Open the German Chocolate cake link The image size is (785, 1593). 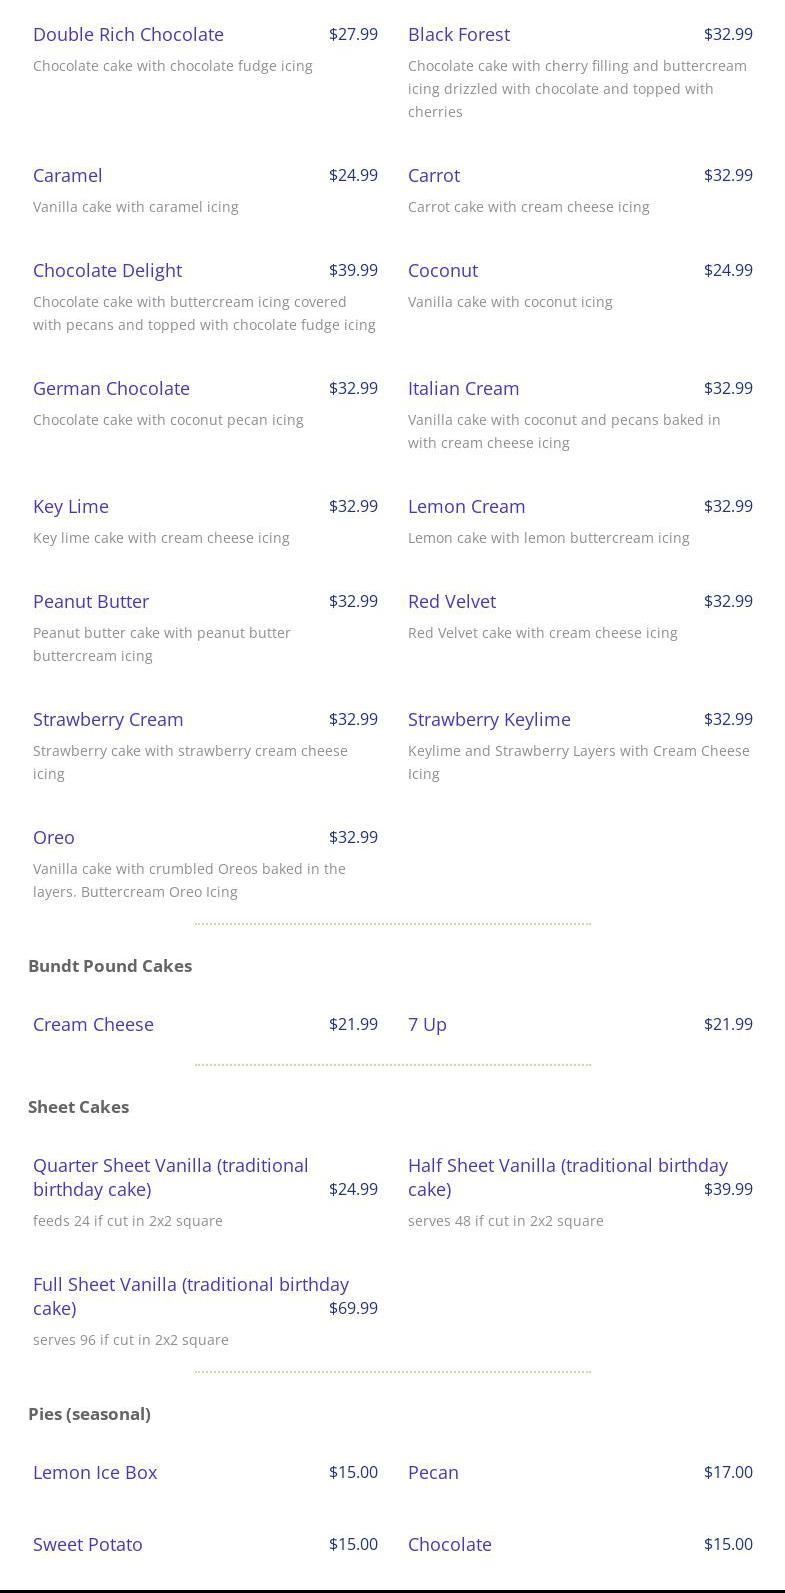(111, 388)
